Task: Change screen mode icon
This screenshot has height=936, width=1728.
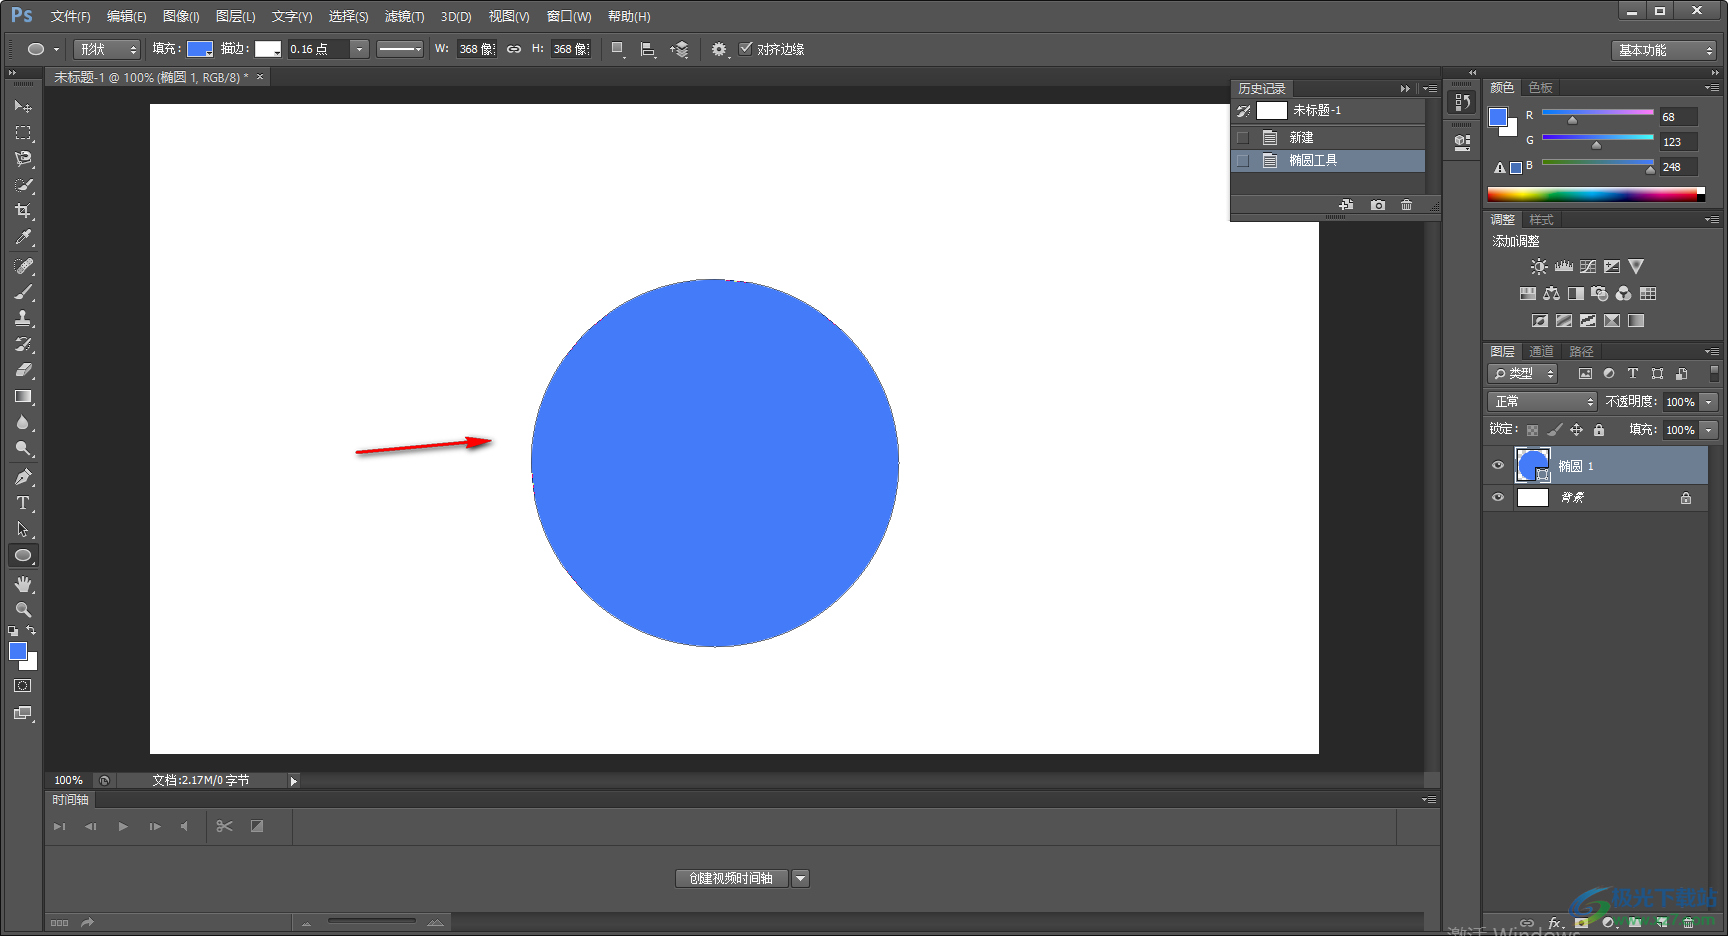Action: [23, 713]
